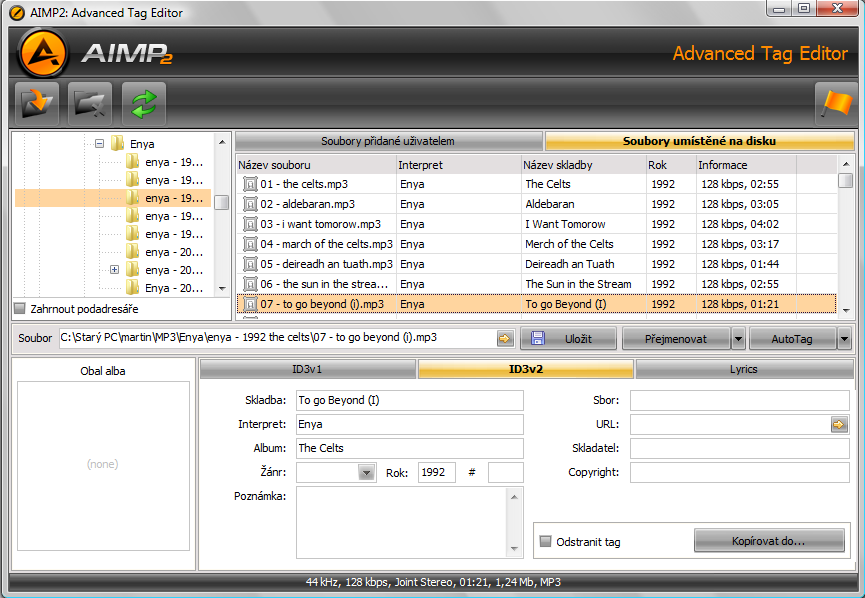Toggle Zahrnout podadresáře checkbox
This screenshot has width=865, height=598.
tap(20, 308)
